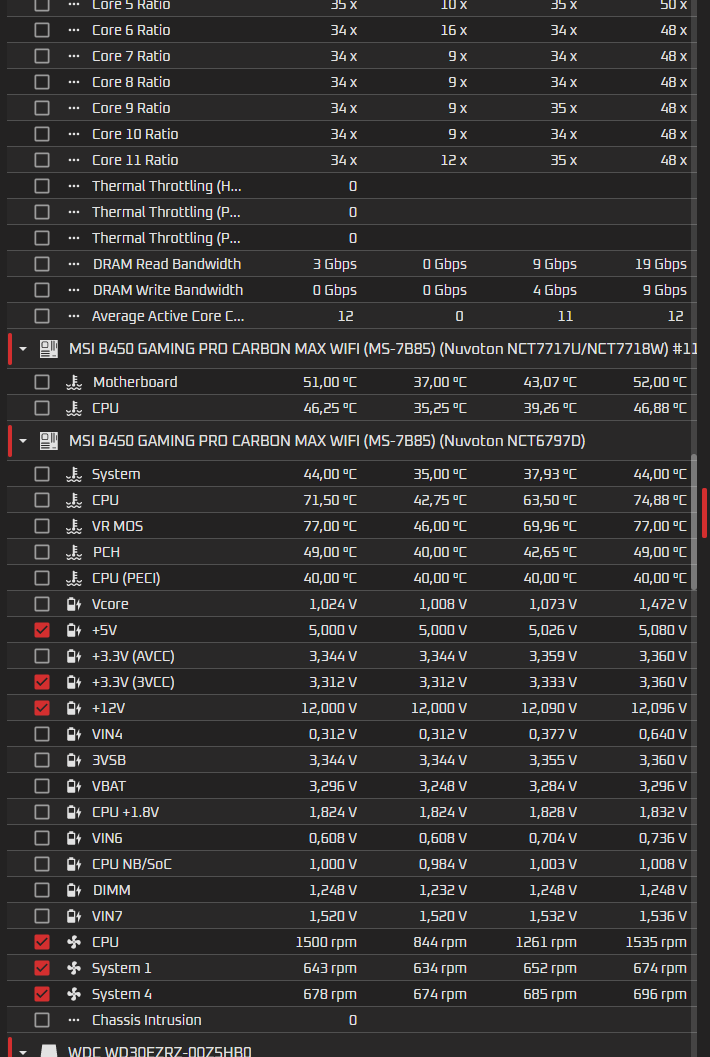Click the voltage icon beside CPU +1.8V

click(73, 812)
